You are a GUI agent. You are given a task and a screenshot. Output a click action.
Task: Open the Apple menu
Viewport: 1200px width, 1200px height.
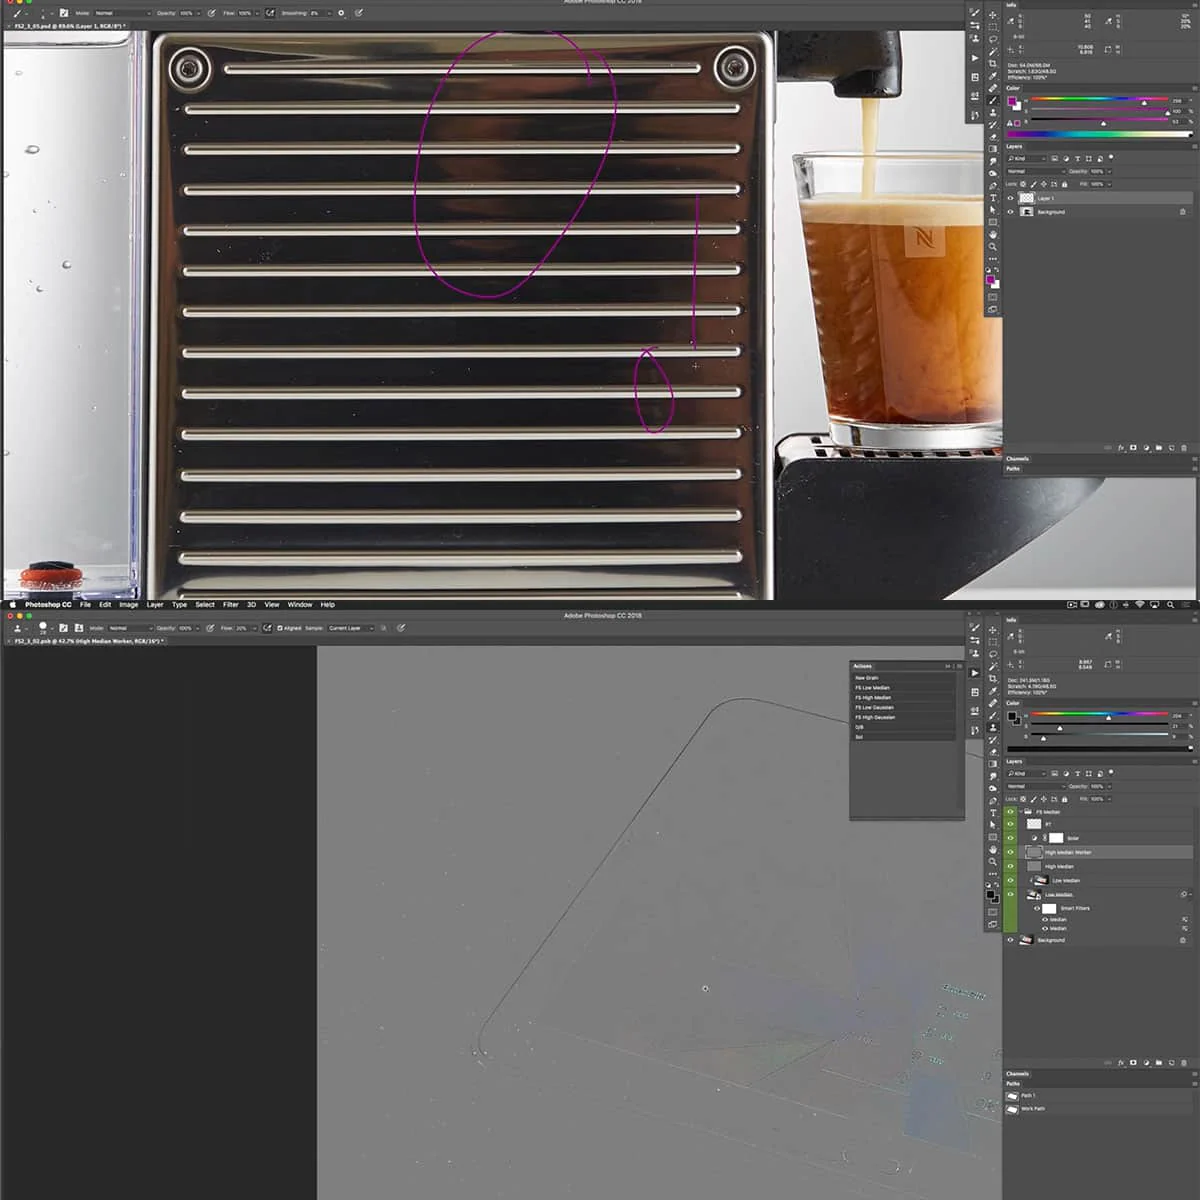(x=12, y=604)
